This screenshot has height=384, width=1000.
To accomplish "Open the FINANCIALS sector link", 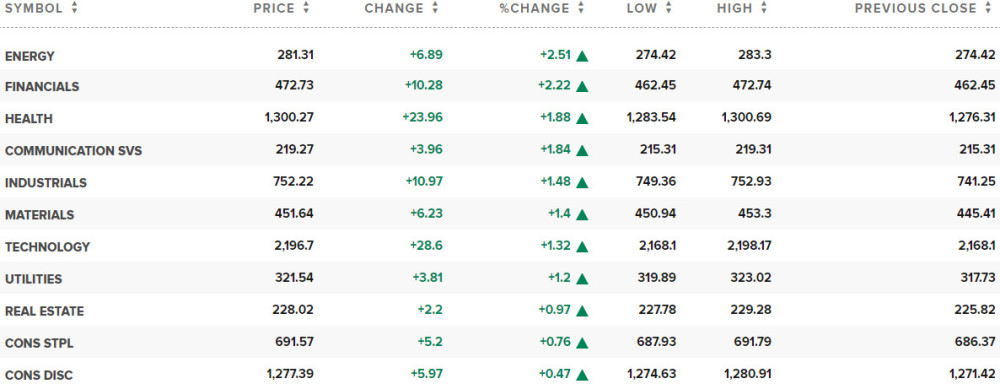I will 42,87.
